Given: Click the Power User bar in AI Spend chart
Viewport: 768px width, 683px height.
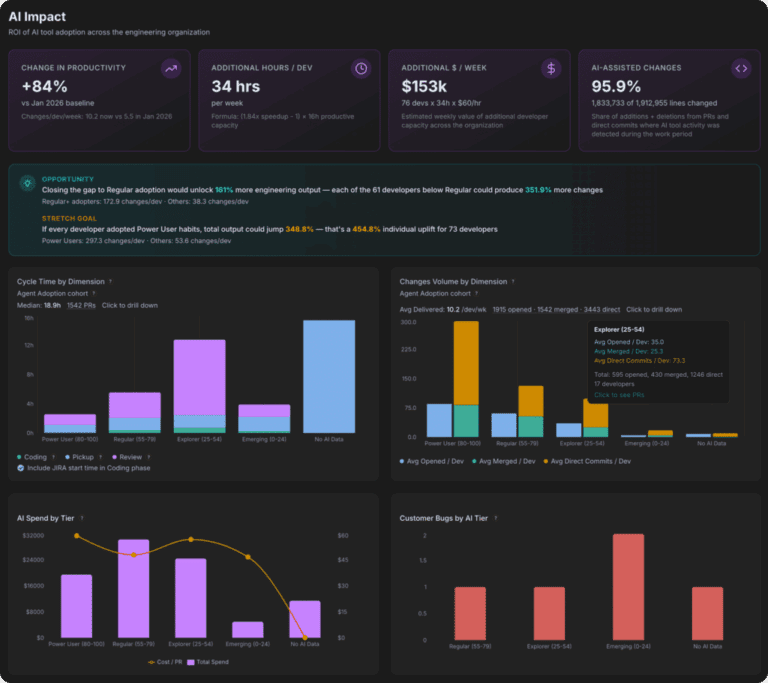Looking at the screenshot, I should pos(76,606).
